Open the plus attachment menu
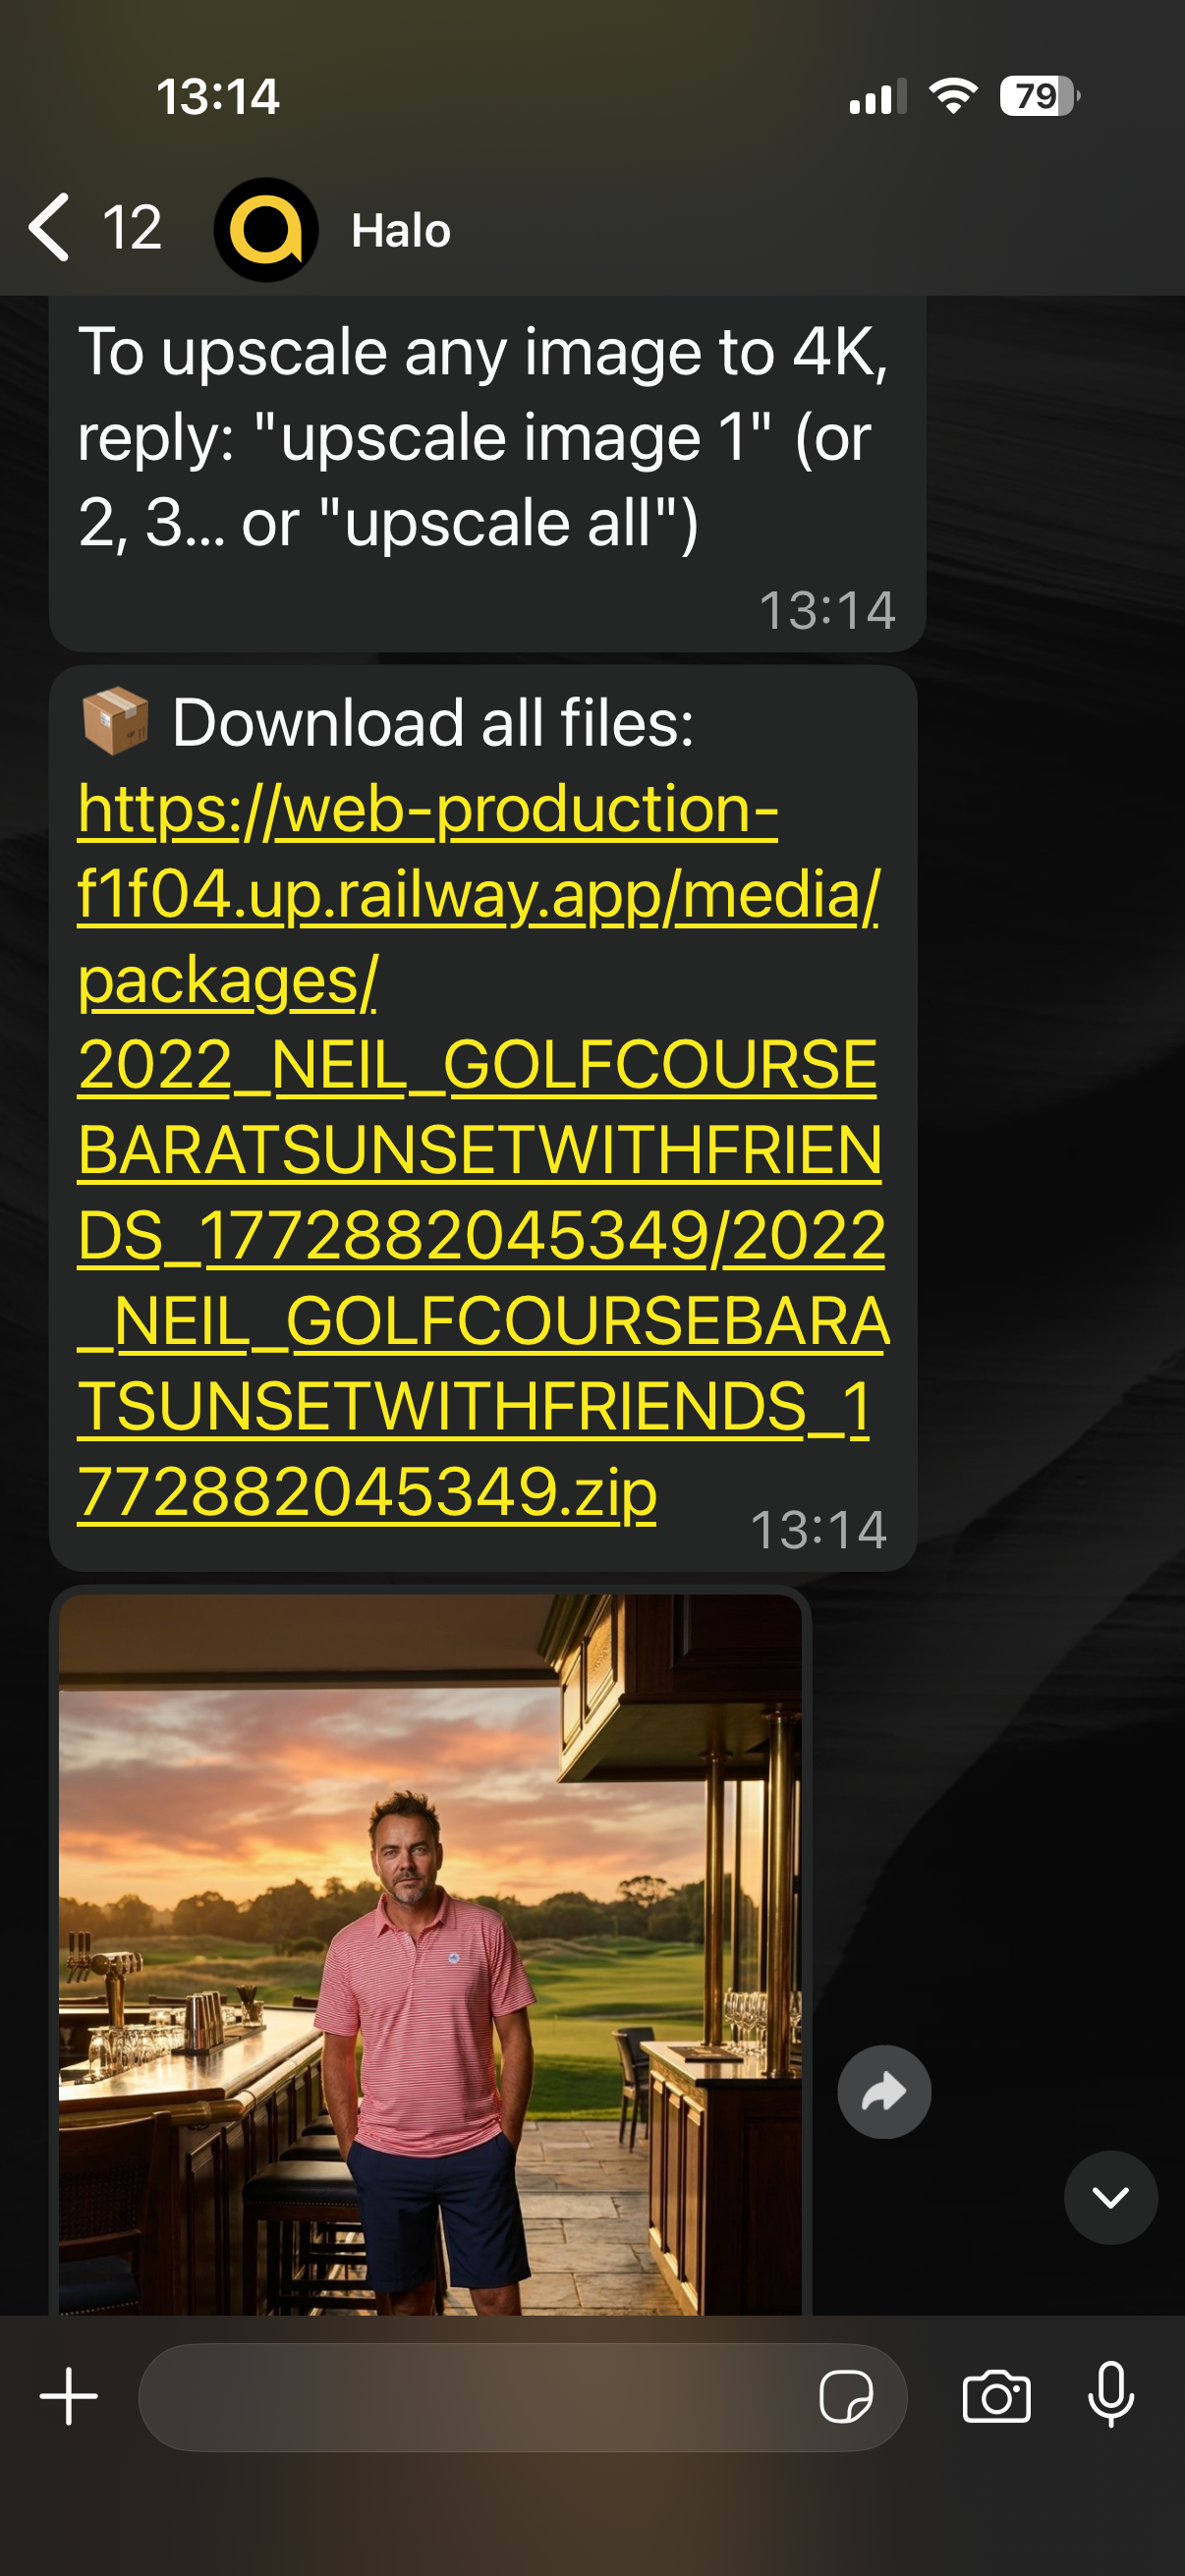This screenshot has width=1185, height=2576. coord(69,2396)
